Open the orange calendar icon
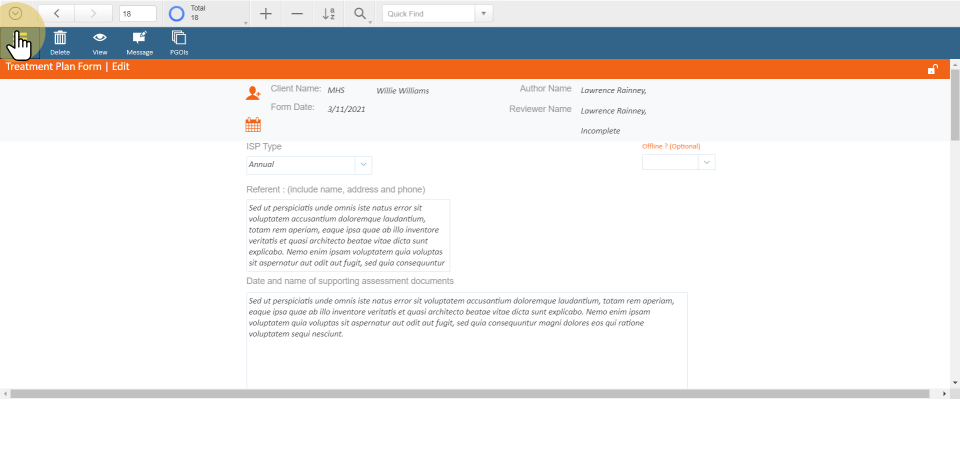The width and height of the screenshot is (960, 469). coord(253,125)
